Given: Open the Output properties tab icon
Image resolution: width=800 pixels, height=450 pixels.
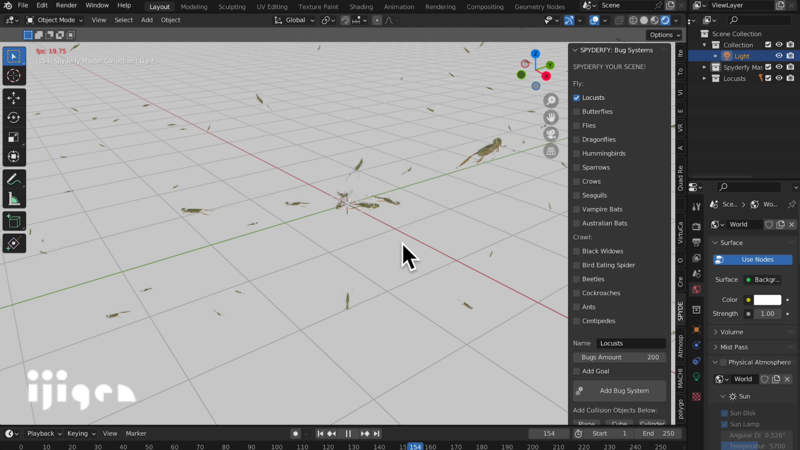Looking at the screenshot, I should pyautogui.click(x=696, y=242).
